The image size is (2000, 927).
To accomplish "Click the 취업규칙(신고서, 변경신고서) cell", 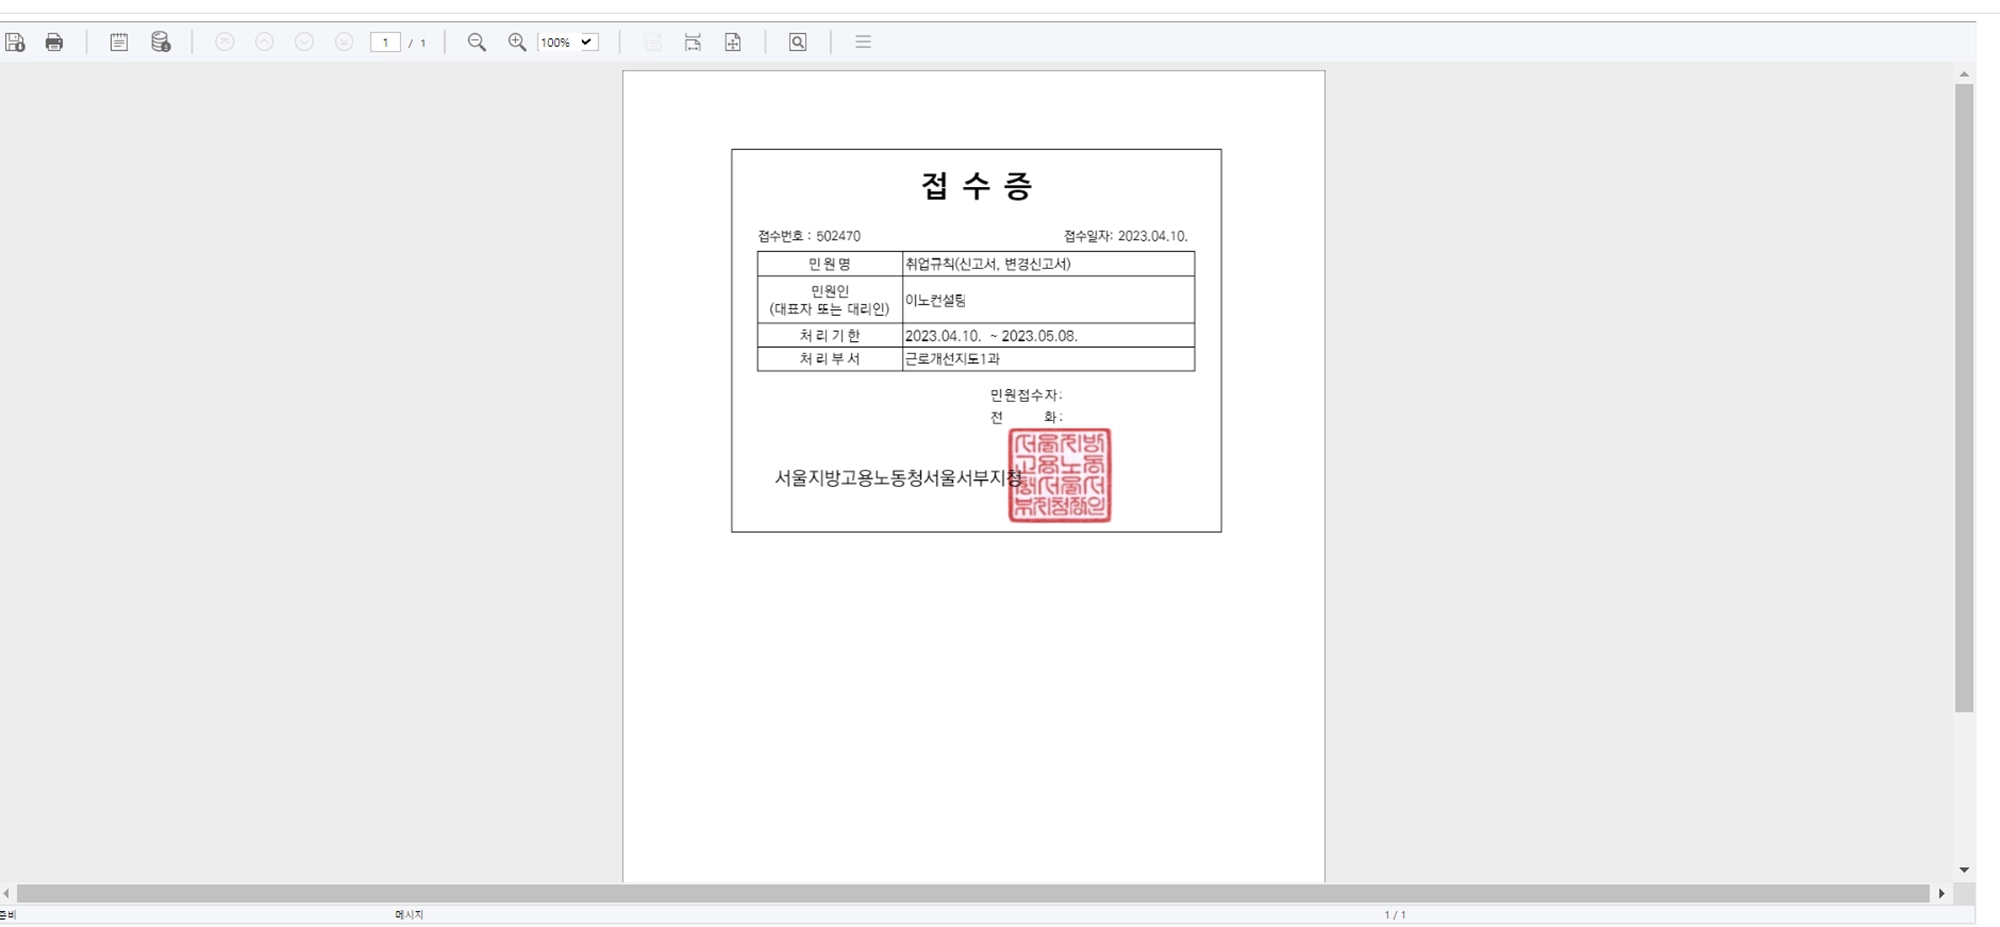I will coord(1048,264).
